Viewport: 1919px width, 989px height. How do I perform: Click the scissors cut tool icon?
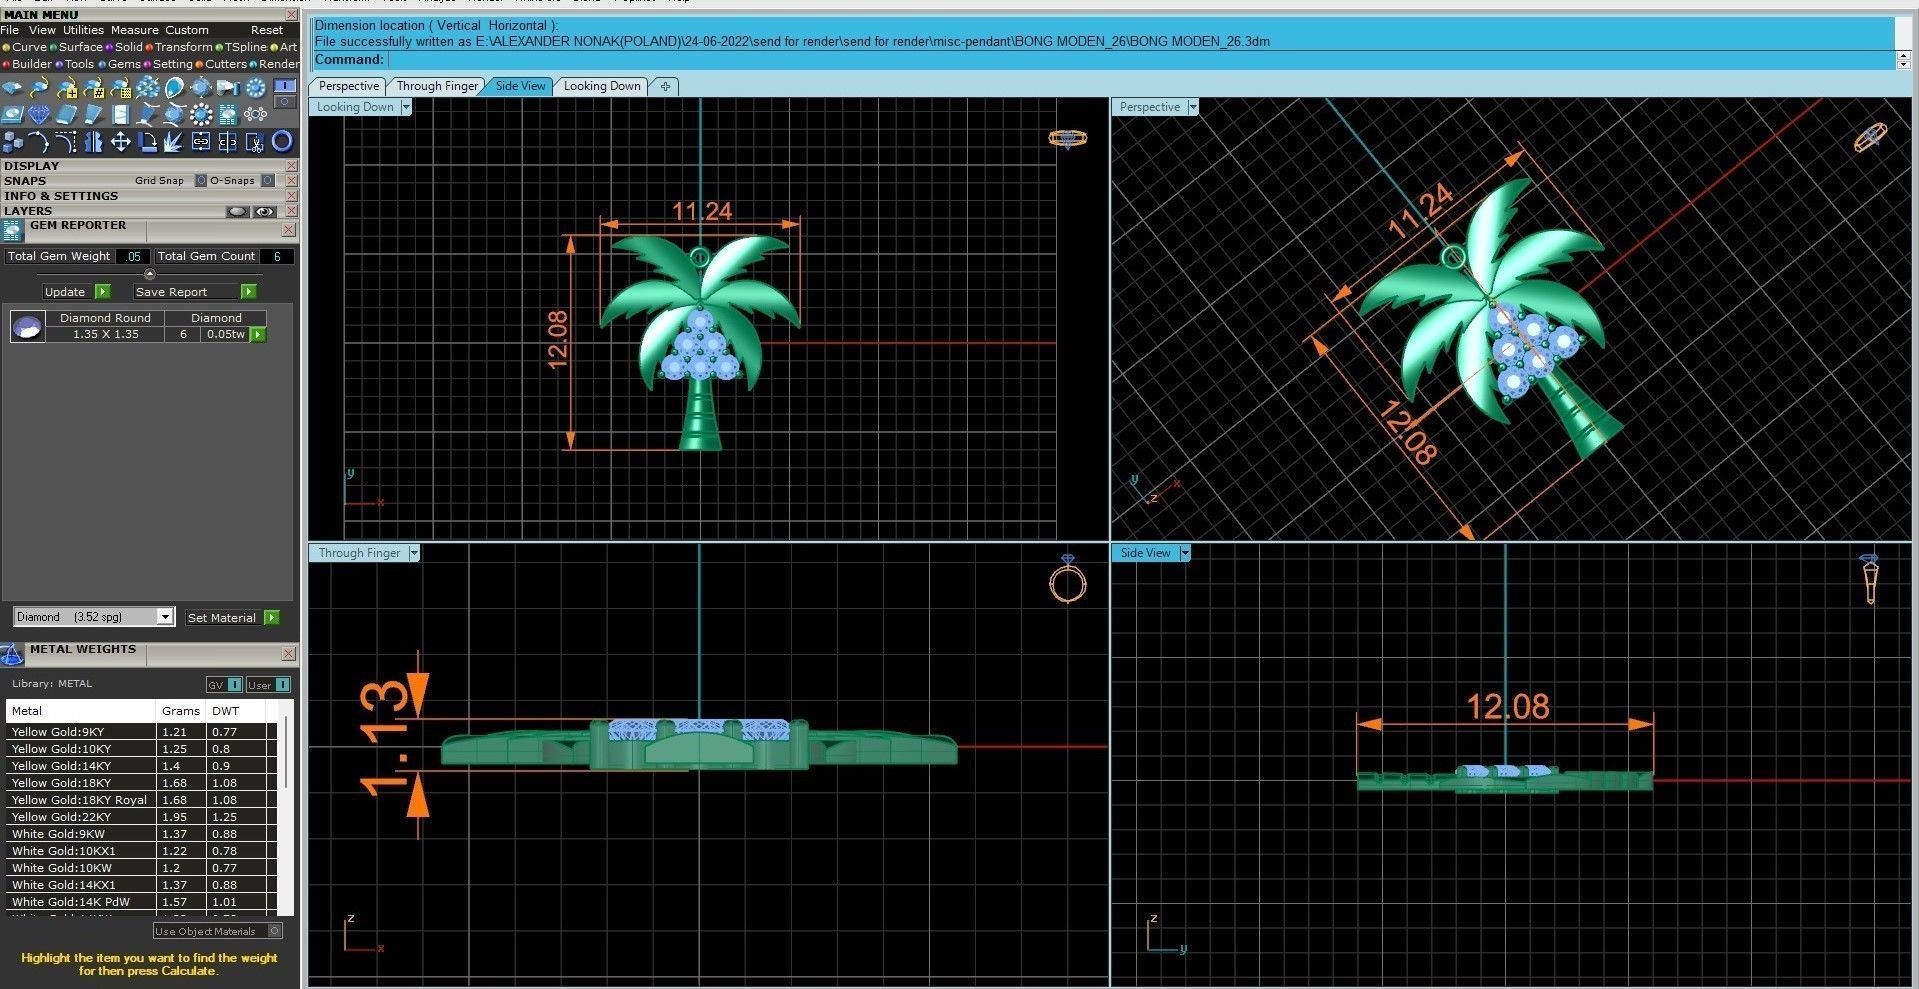pyautogui.click(x=255, y=142)
